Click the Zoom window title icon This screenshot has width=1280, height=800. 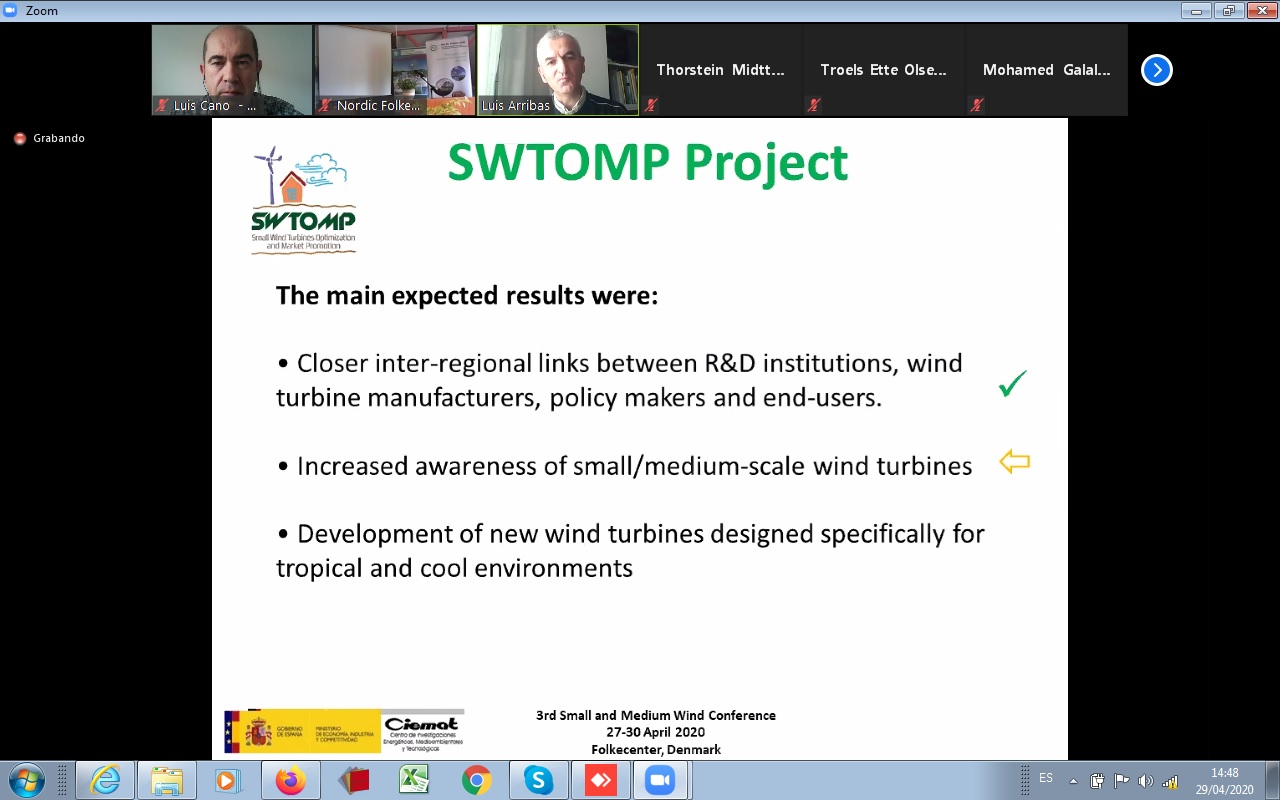point(10,10)
